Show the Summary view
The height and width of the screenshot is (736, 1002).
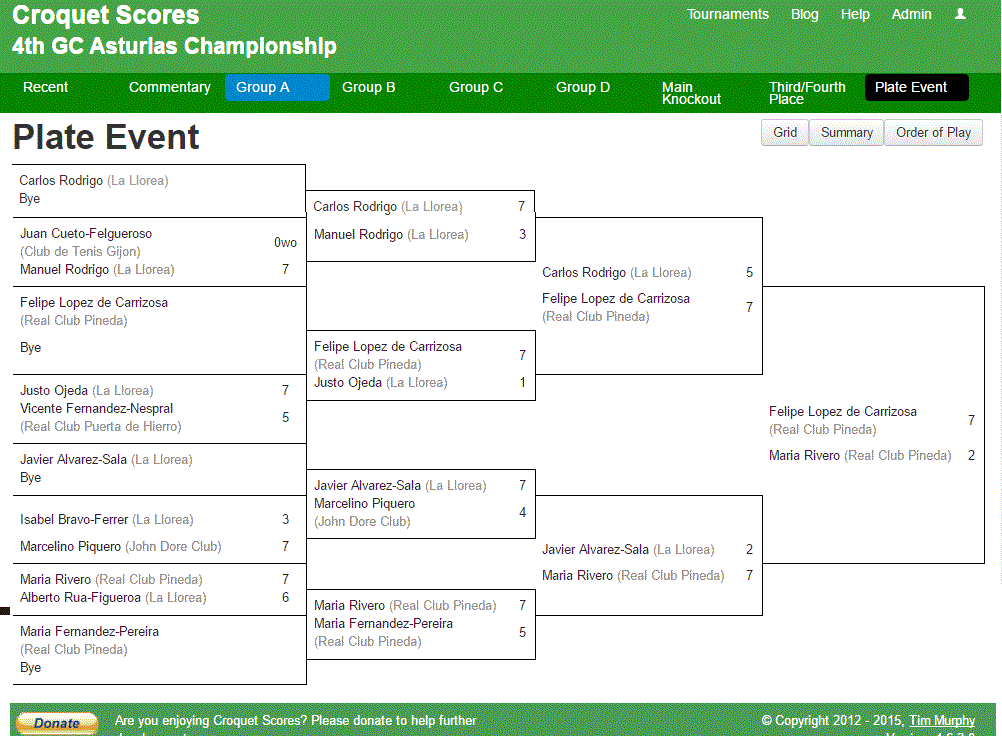point(846,133)
